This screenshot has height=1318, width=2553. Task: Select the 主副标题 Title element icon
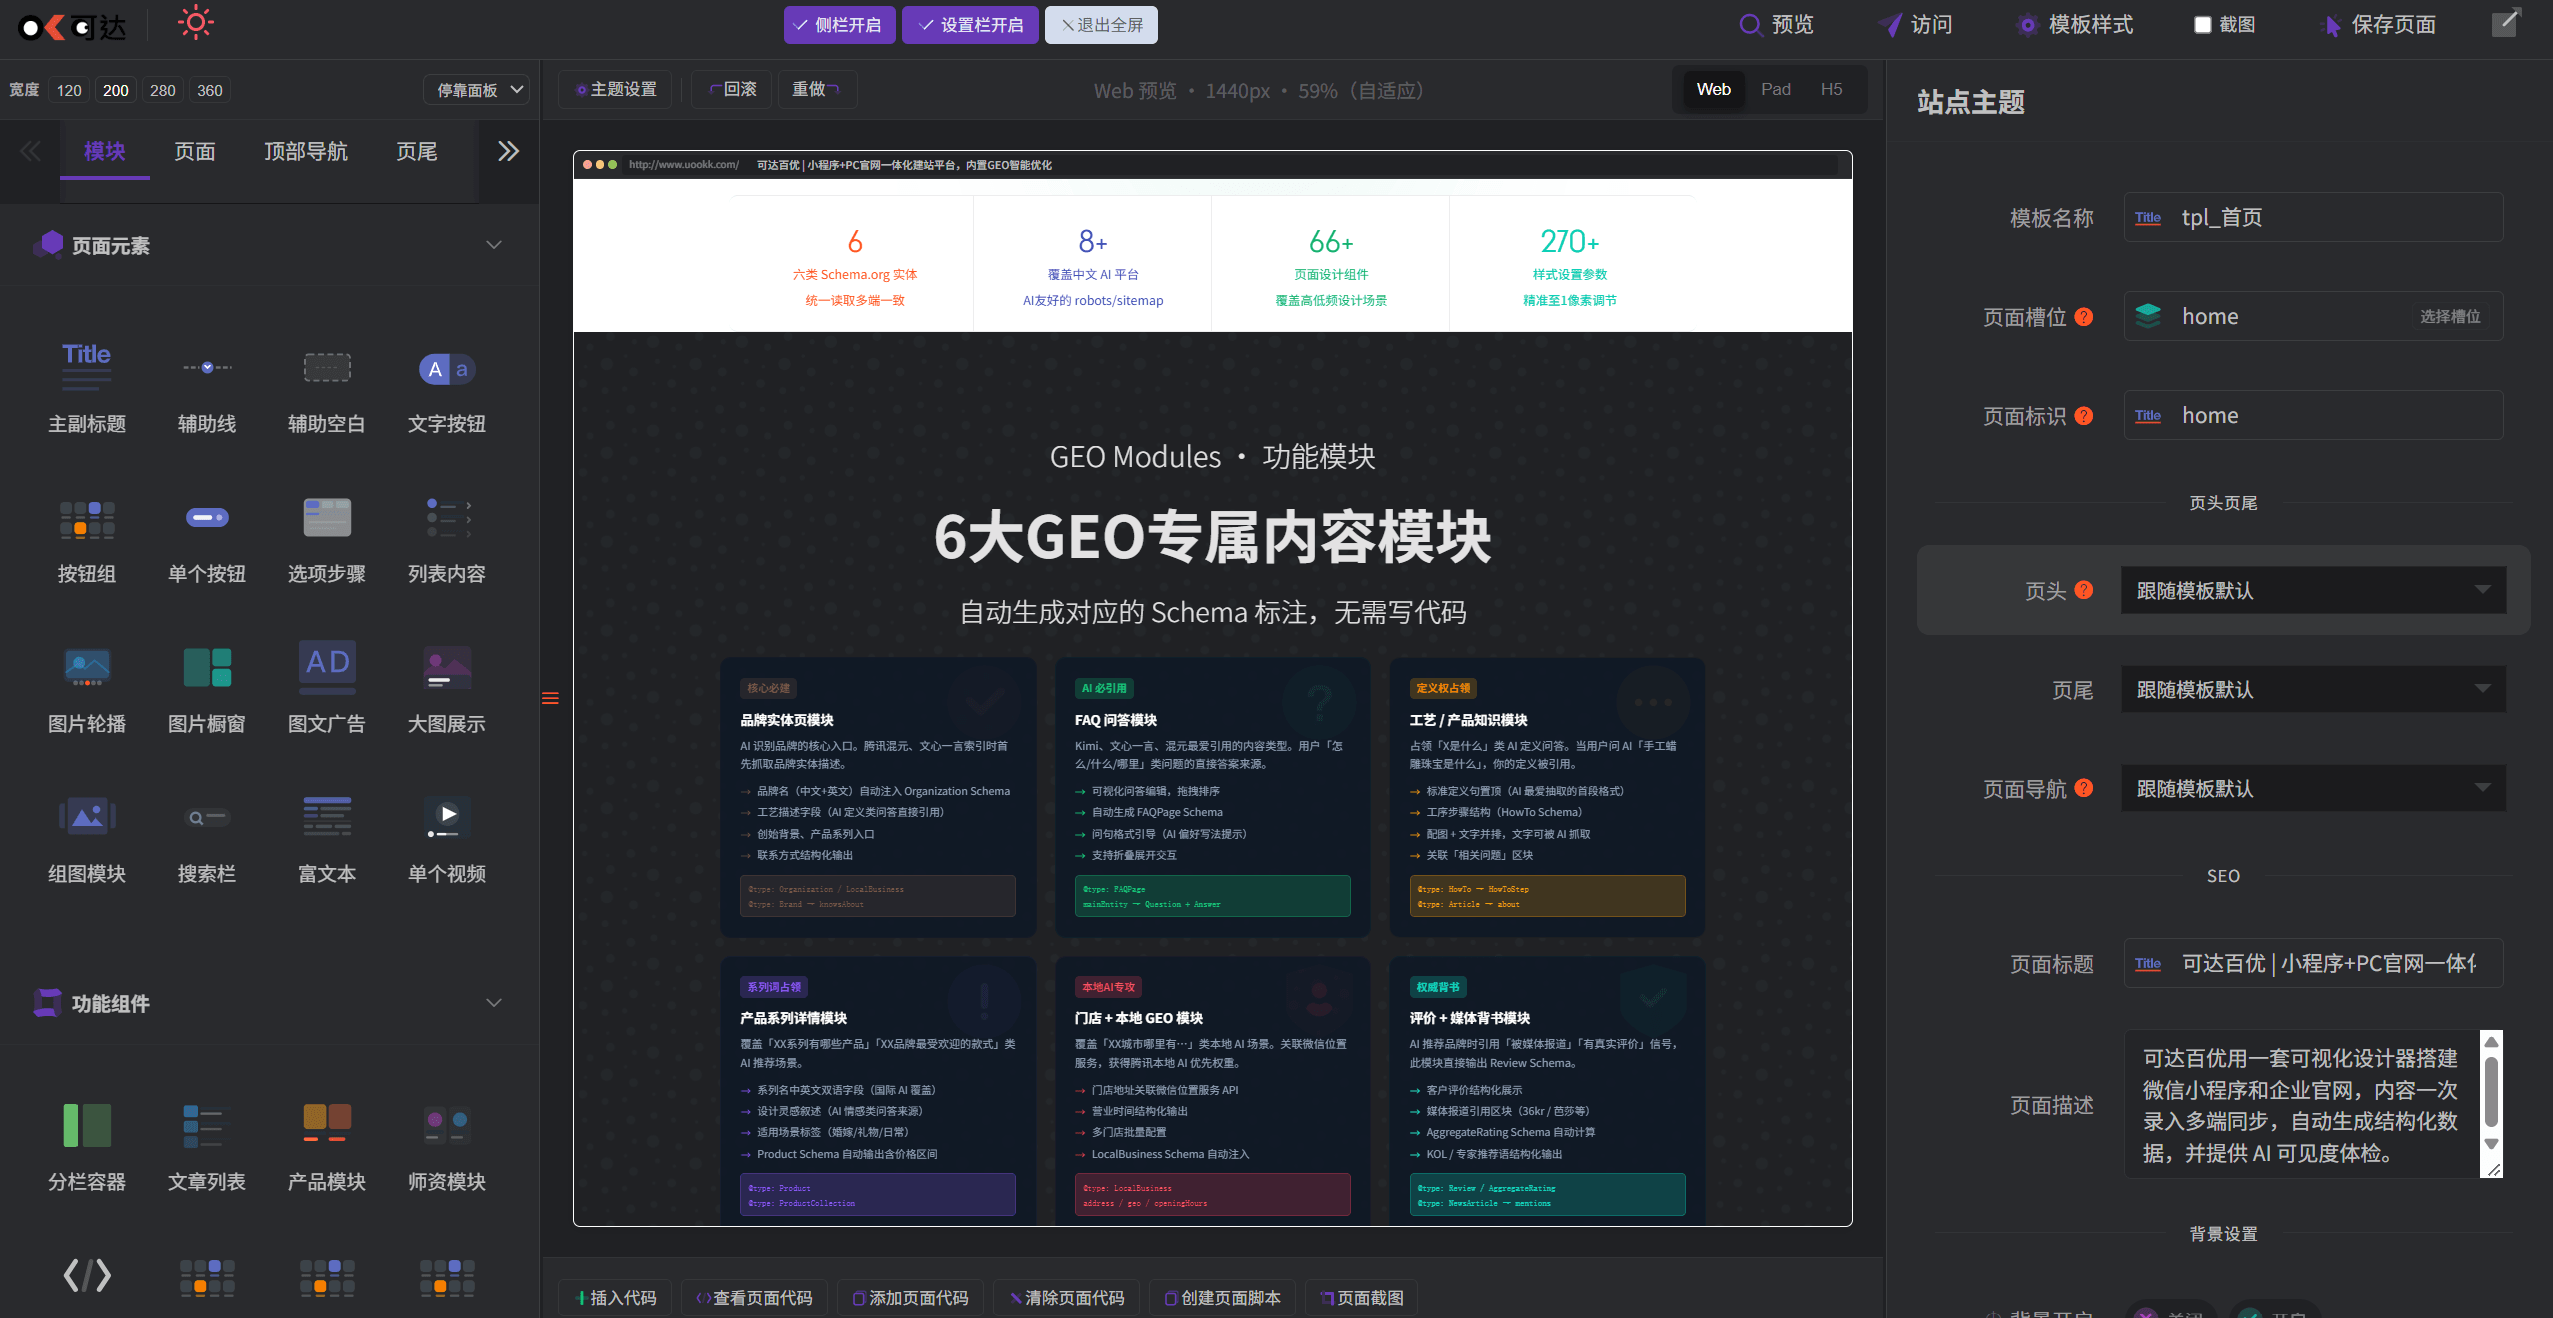[87, 367]
